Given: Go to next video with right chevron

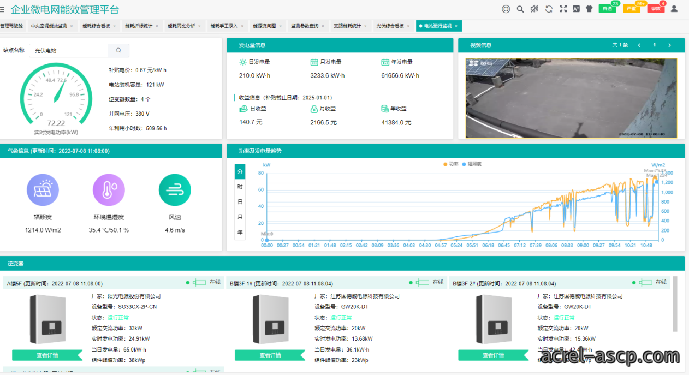Looking at the screenshot, I should point(669,45).
